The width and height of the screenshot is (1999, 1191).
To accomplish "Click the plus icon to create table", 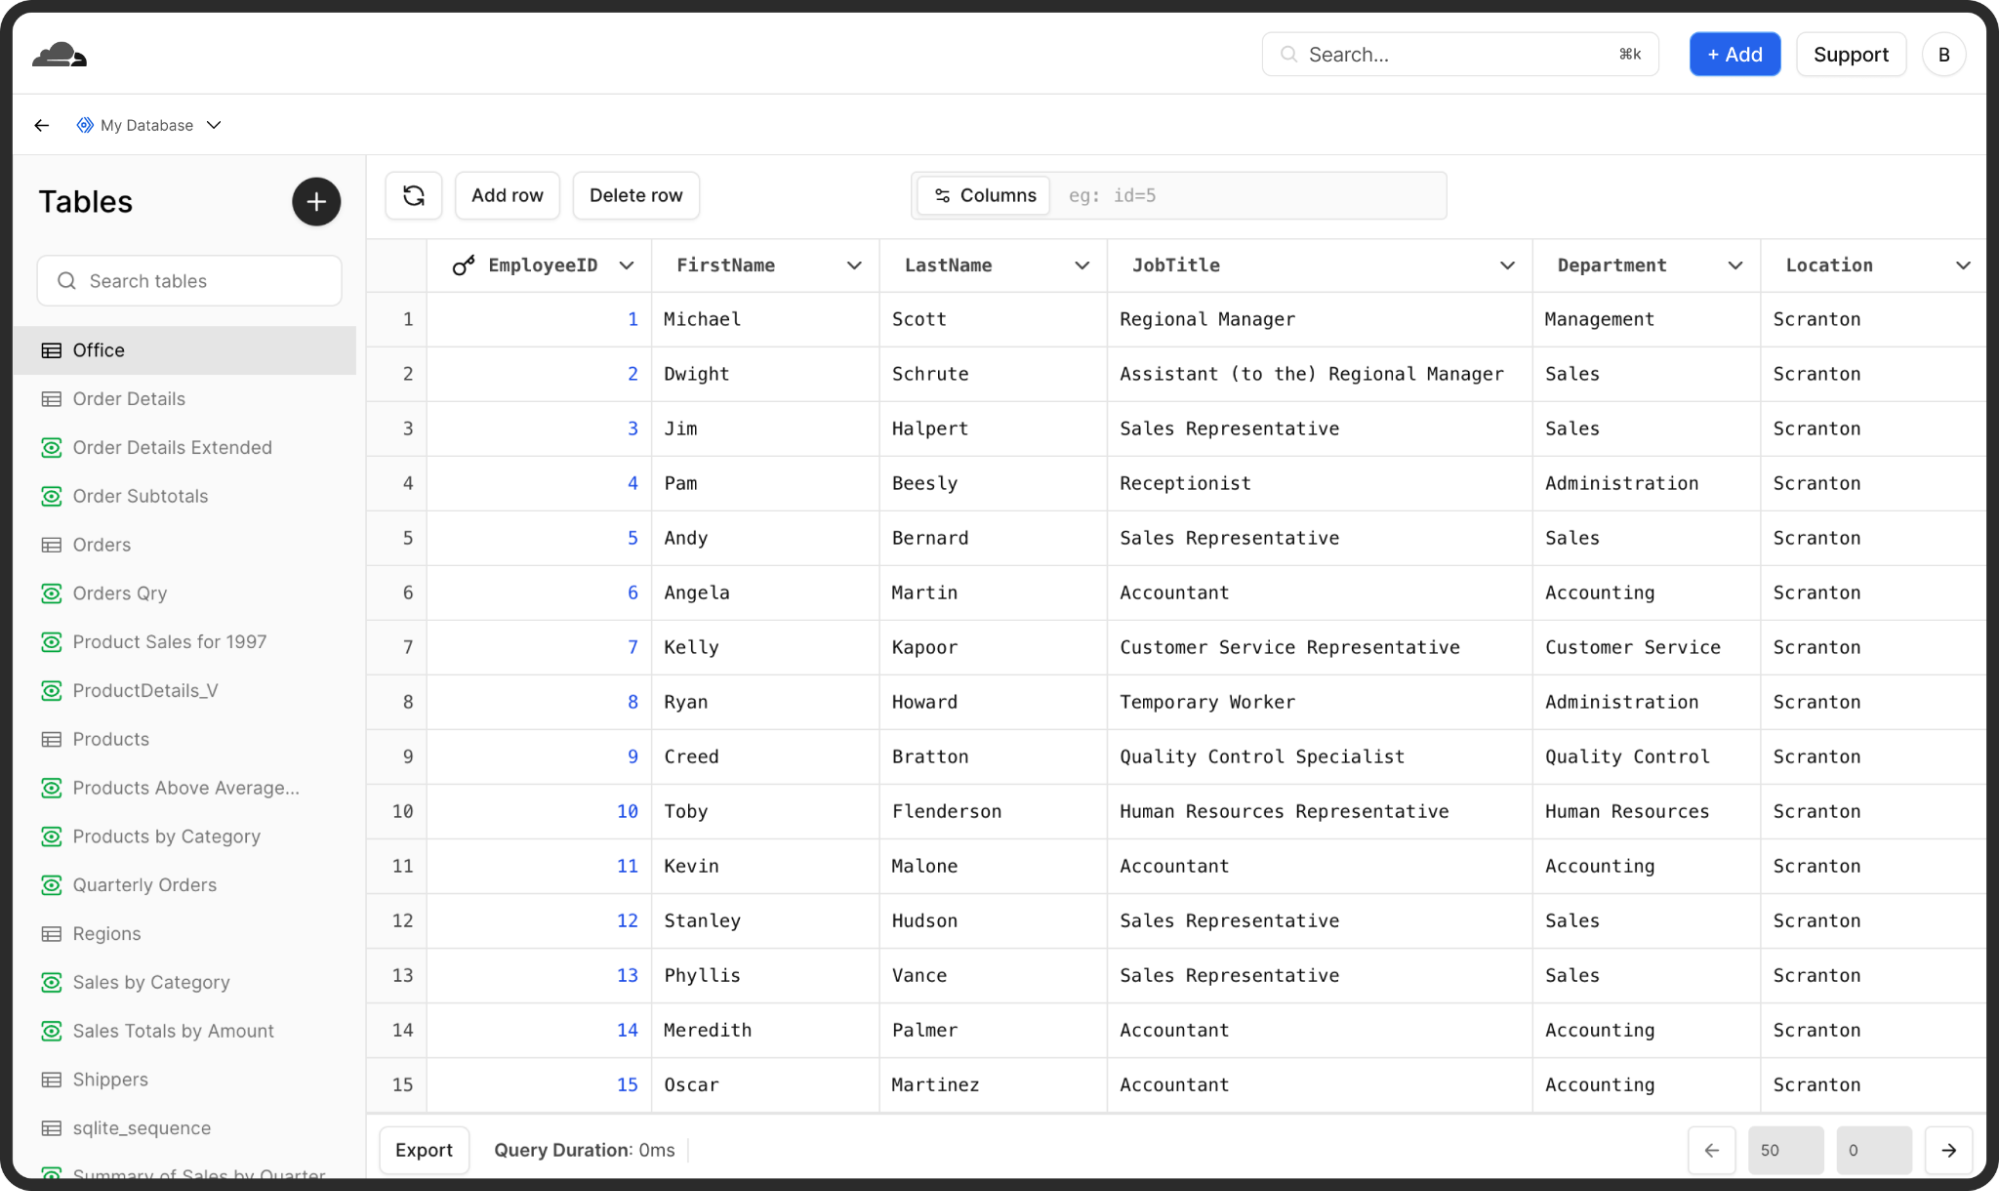I will point(316,202).
